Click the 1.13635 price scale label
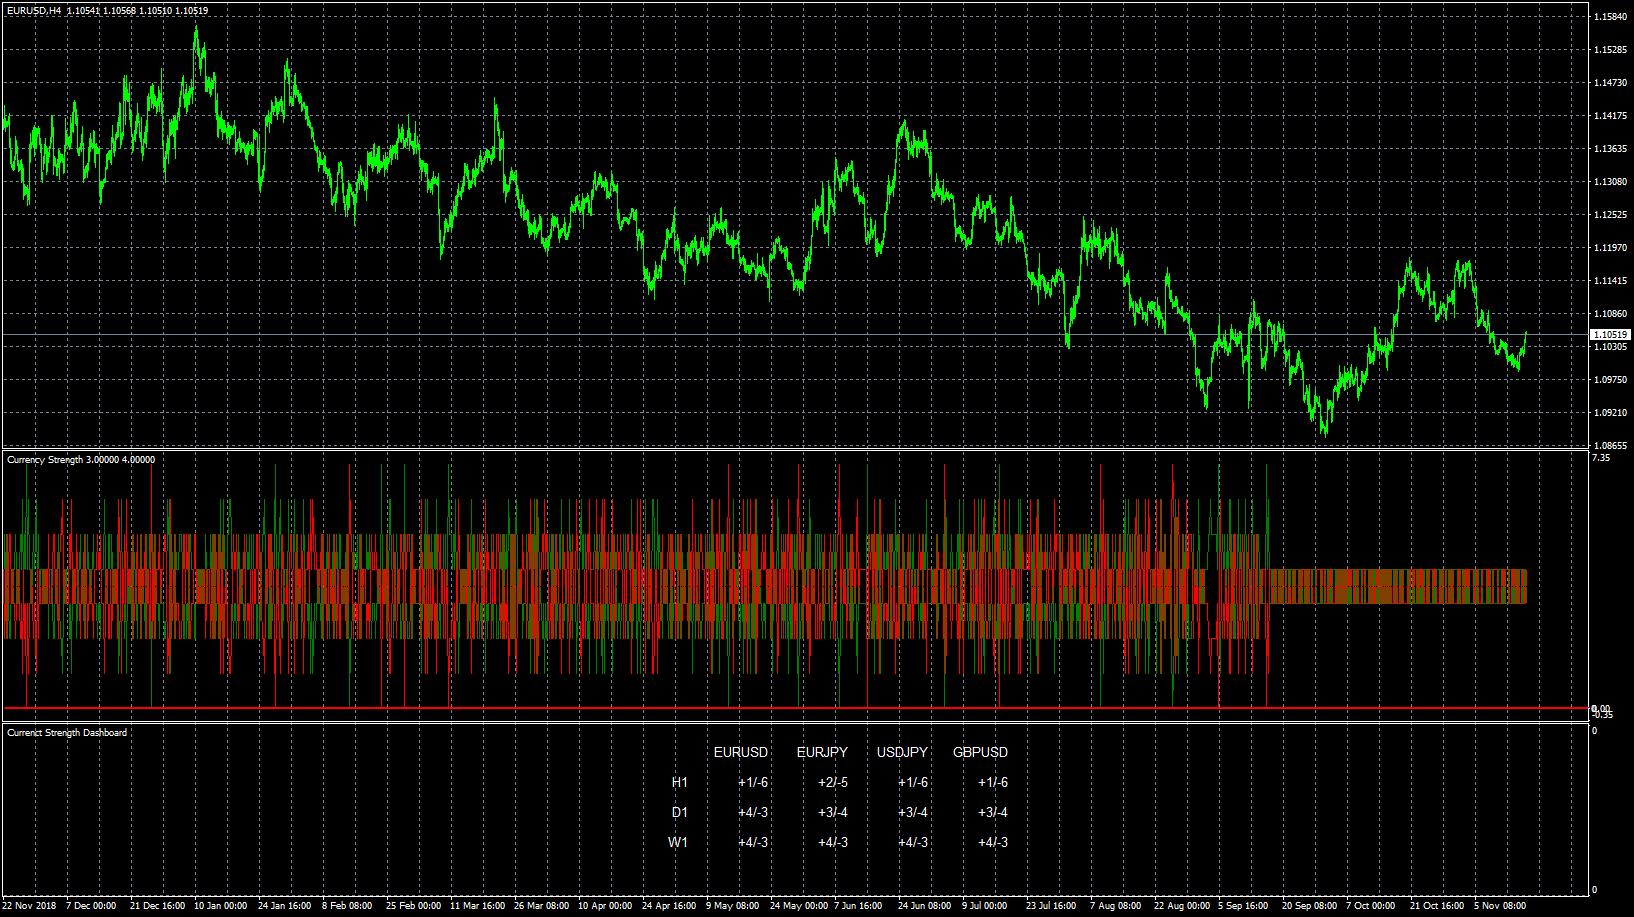This screenshot has width=1634, height=917. pyautogui.click(x=1610, y=149)
